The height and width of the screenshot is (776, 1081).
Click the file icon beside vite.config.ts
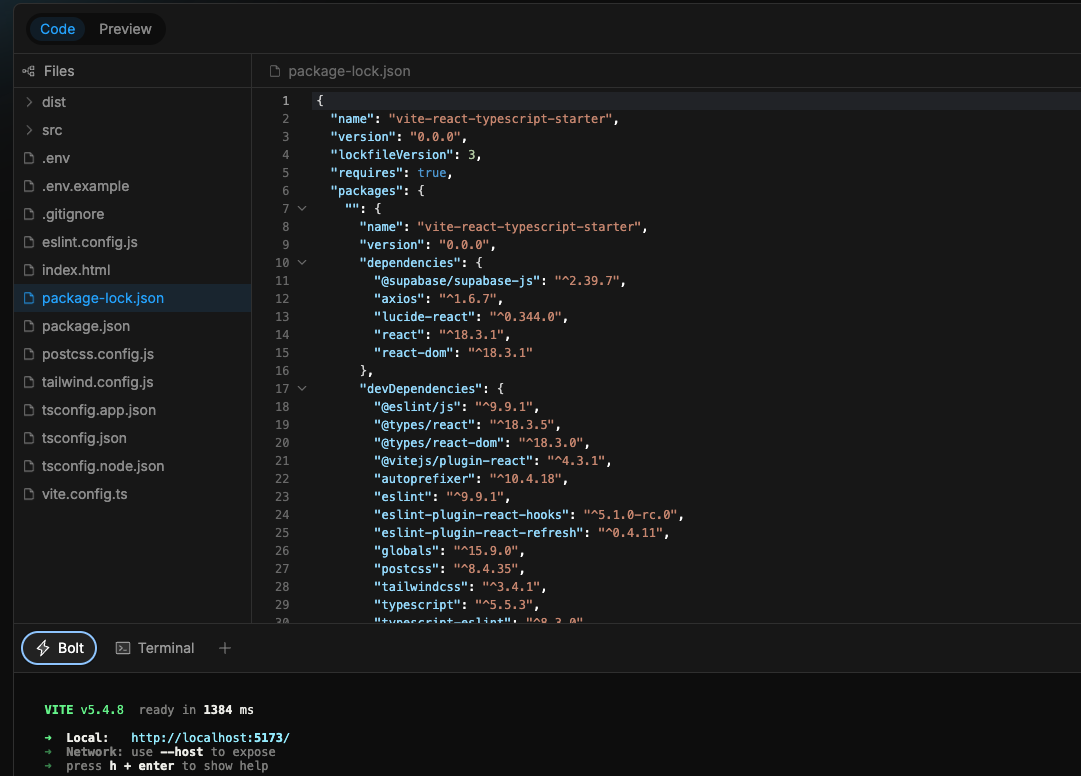point(29,494)
